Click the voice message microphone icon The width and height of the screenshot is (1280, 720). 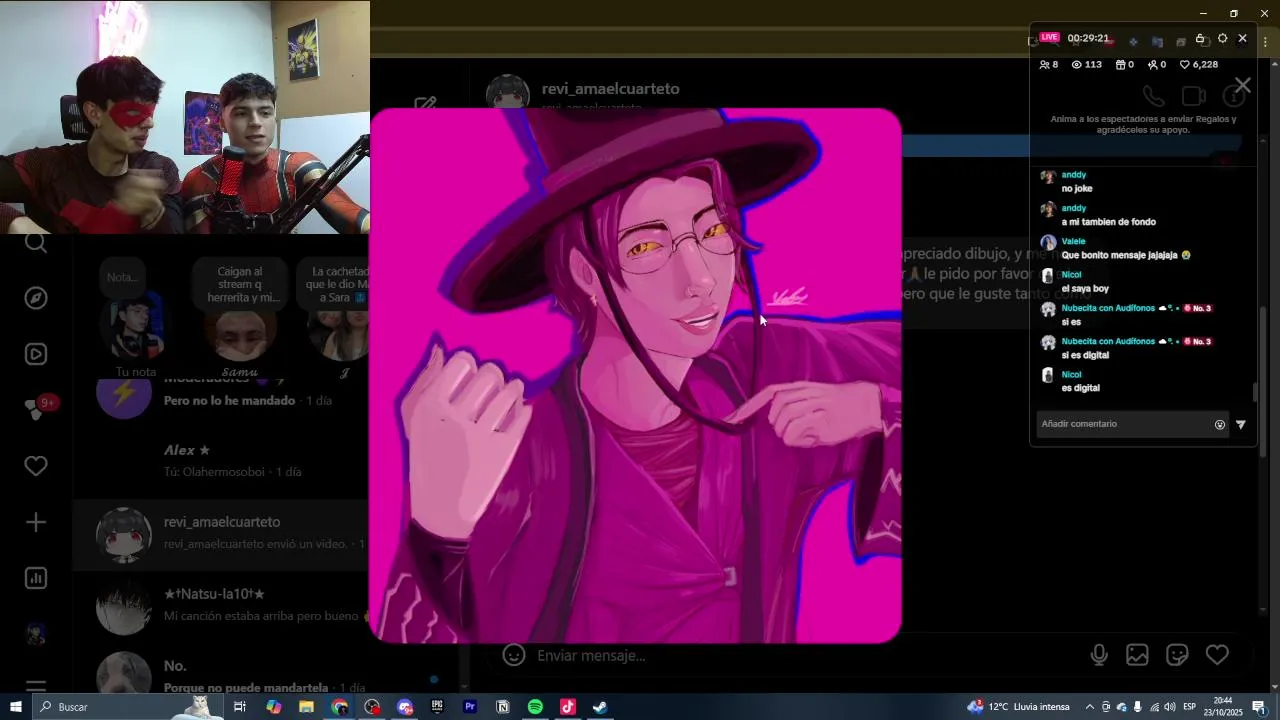pyautogui.click(x=1099, y=655)
